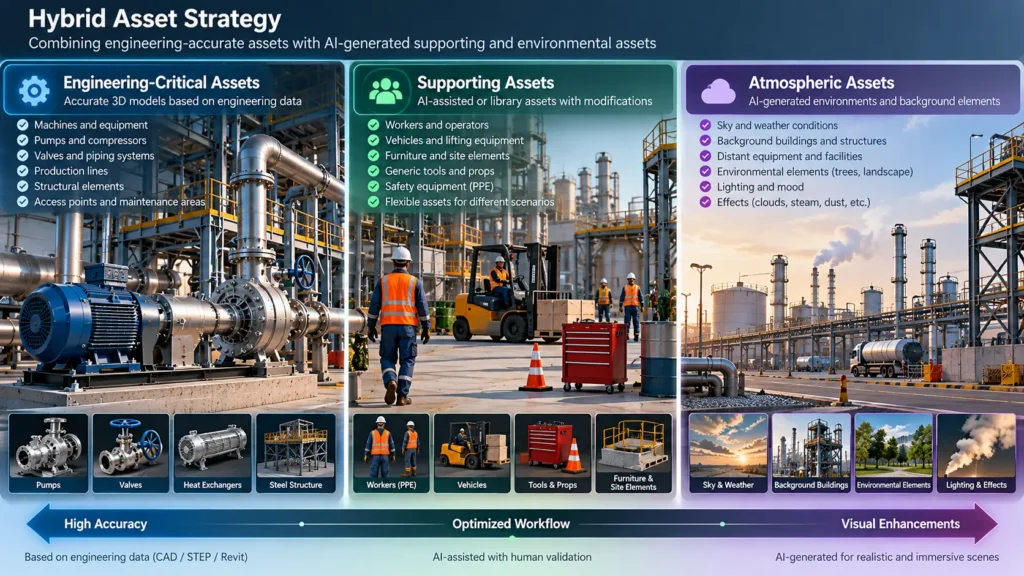Click the 'Machines and equipment' list text

coord(91,125)
